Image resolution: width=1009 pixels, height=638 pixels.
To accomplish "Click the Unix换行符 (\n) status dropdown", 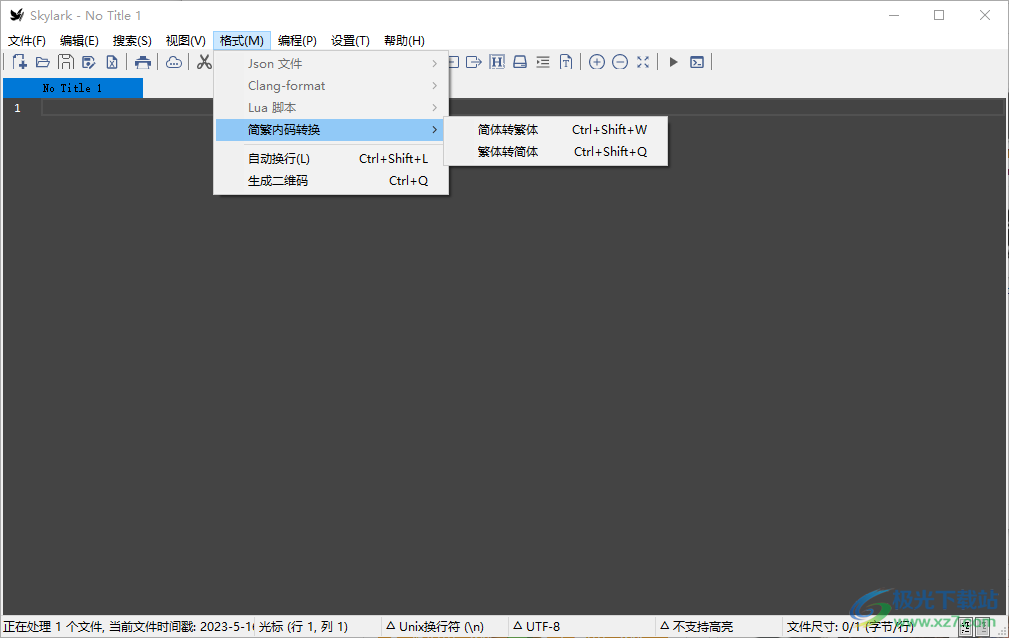I will [x=435, y=626].
